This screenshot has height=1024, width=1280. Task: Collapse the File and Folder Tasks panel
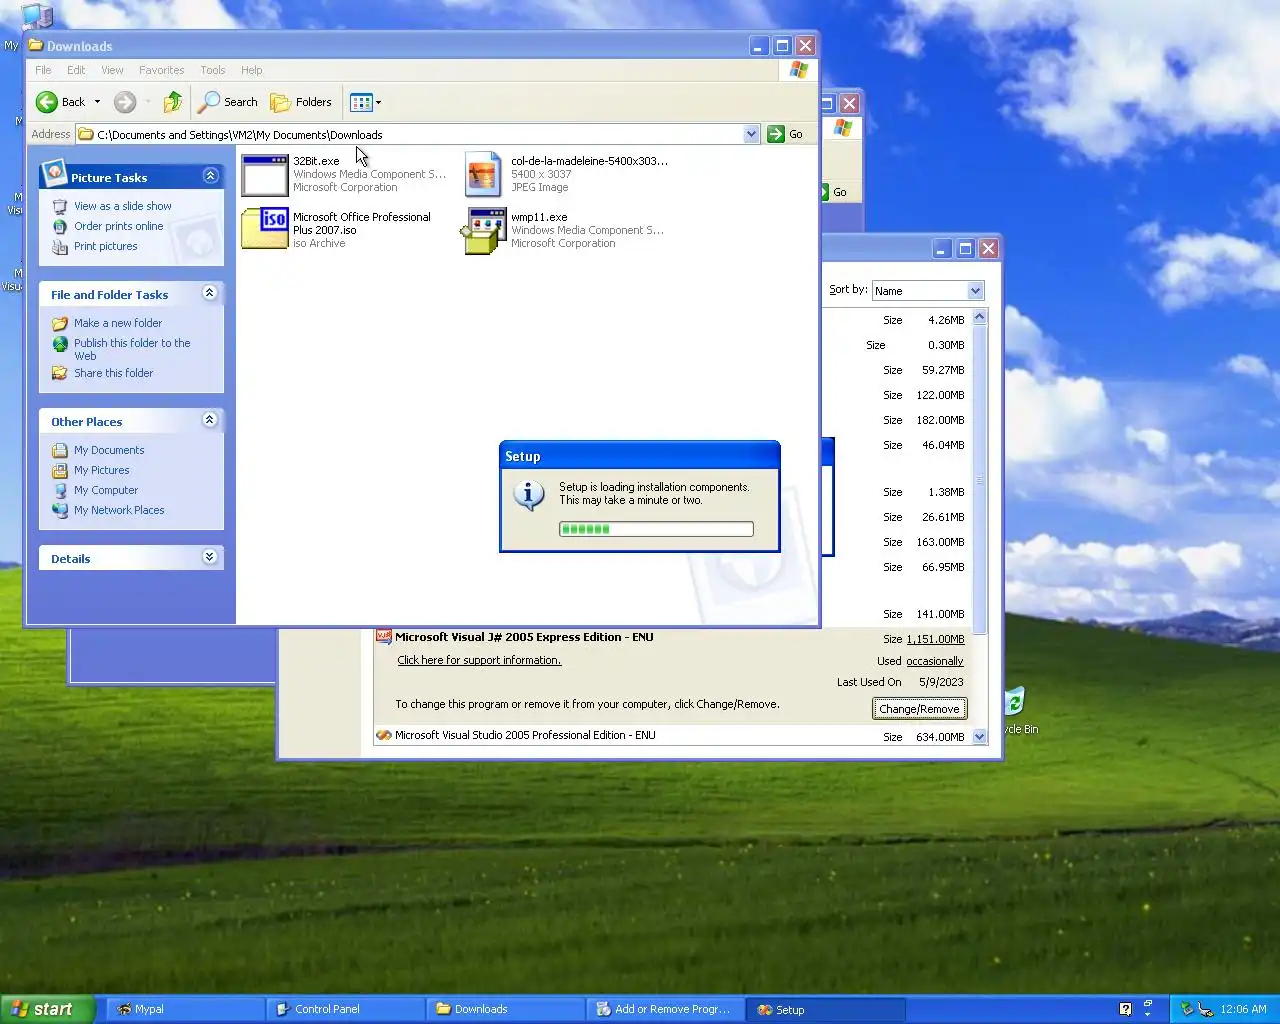pyautogui.click(x=209, y=293)
